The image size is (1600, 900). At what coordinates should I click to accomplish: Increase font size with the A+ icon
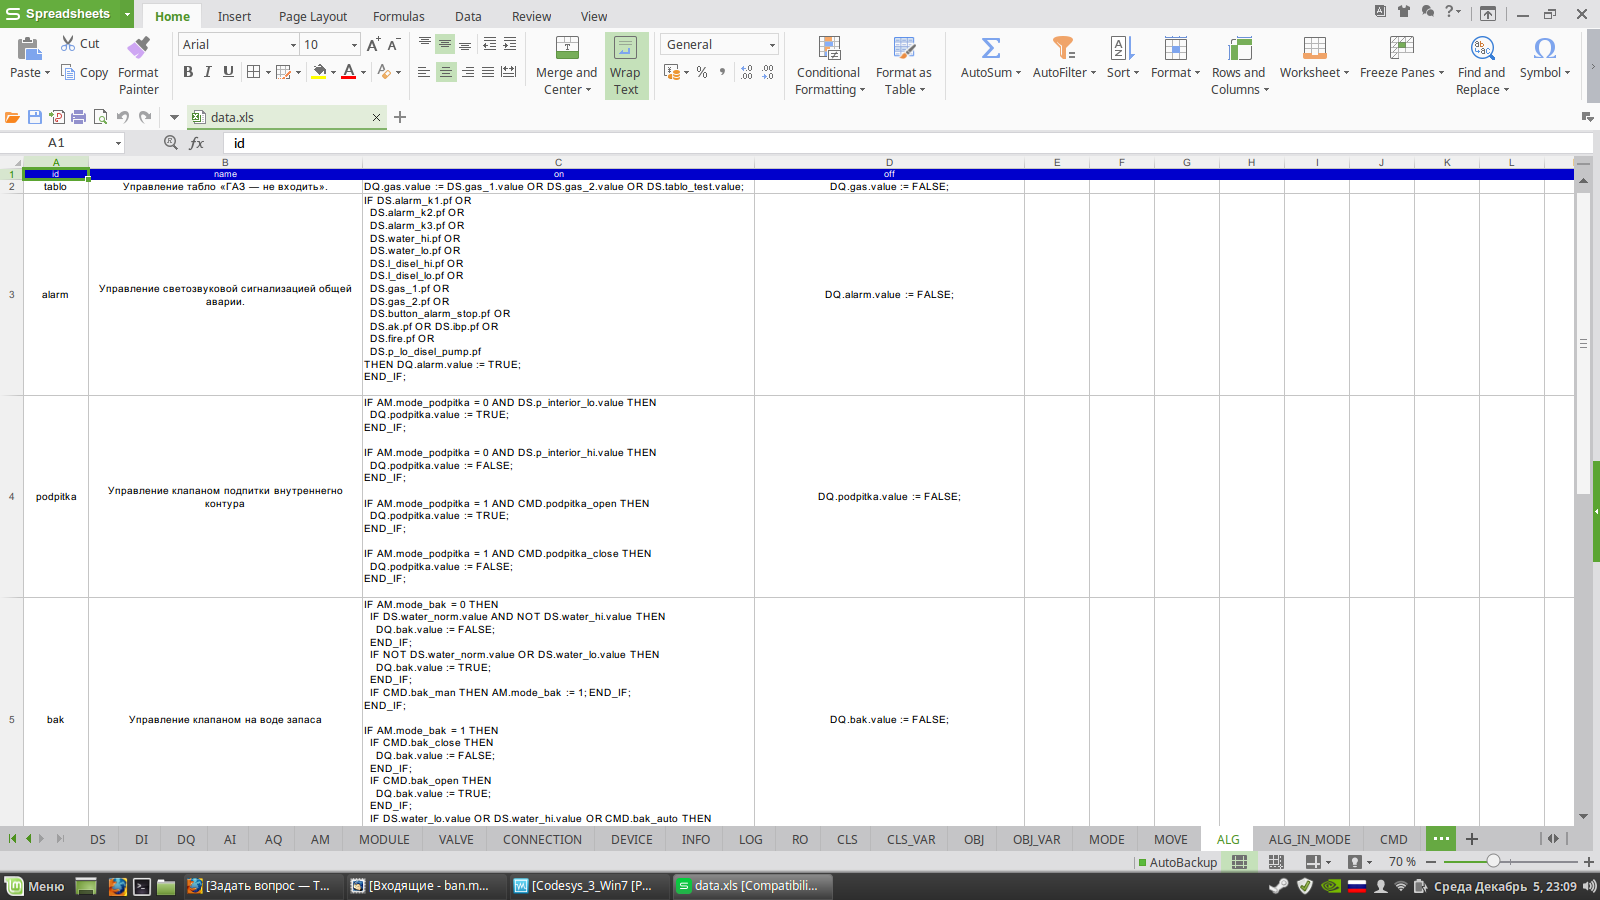tap(373, 44)
